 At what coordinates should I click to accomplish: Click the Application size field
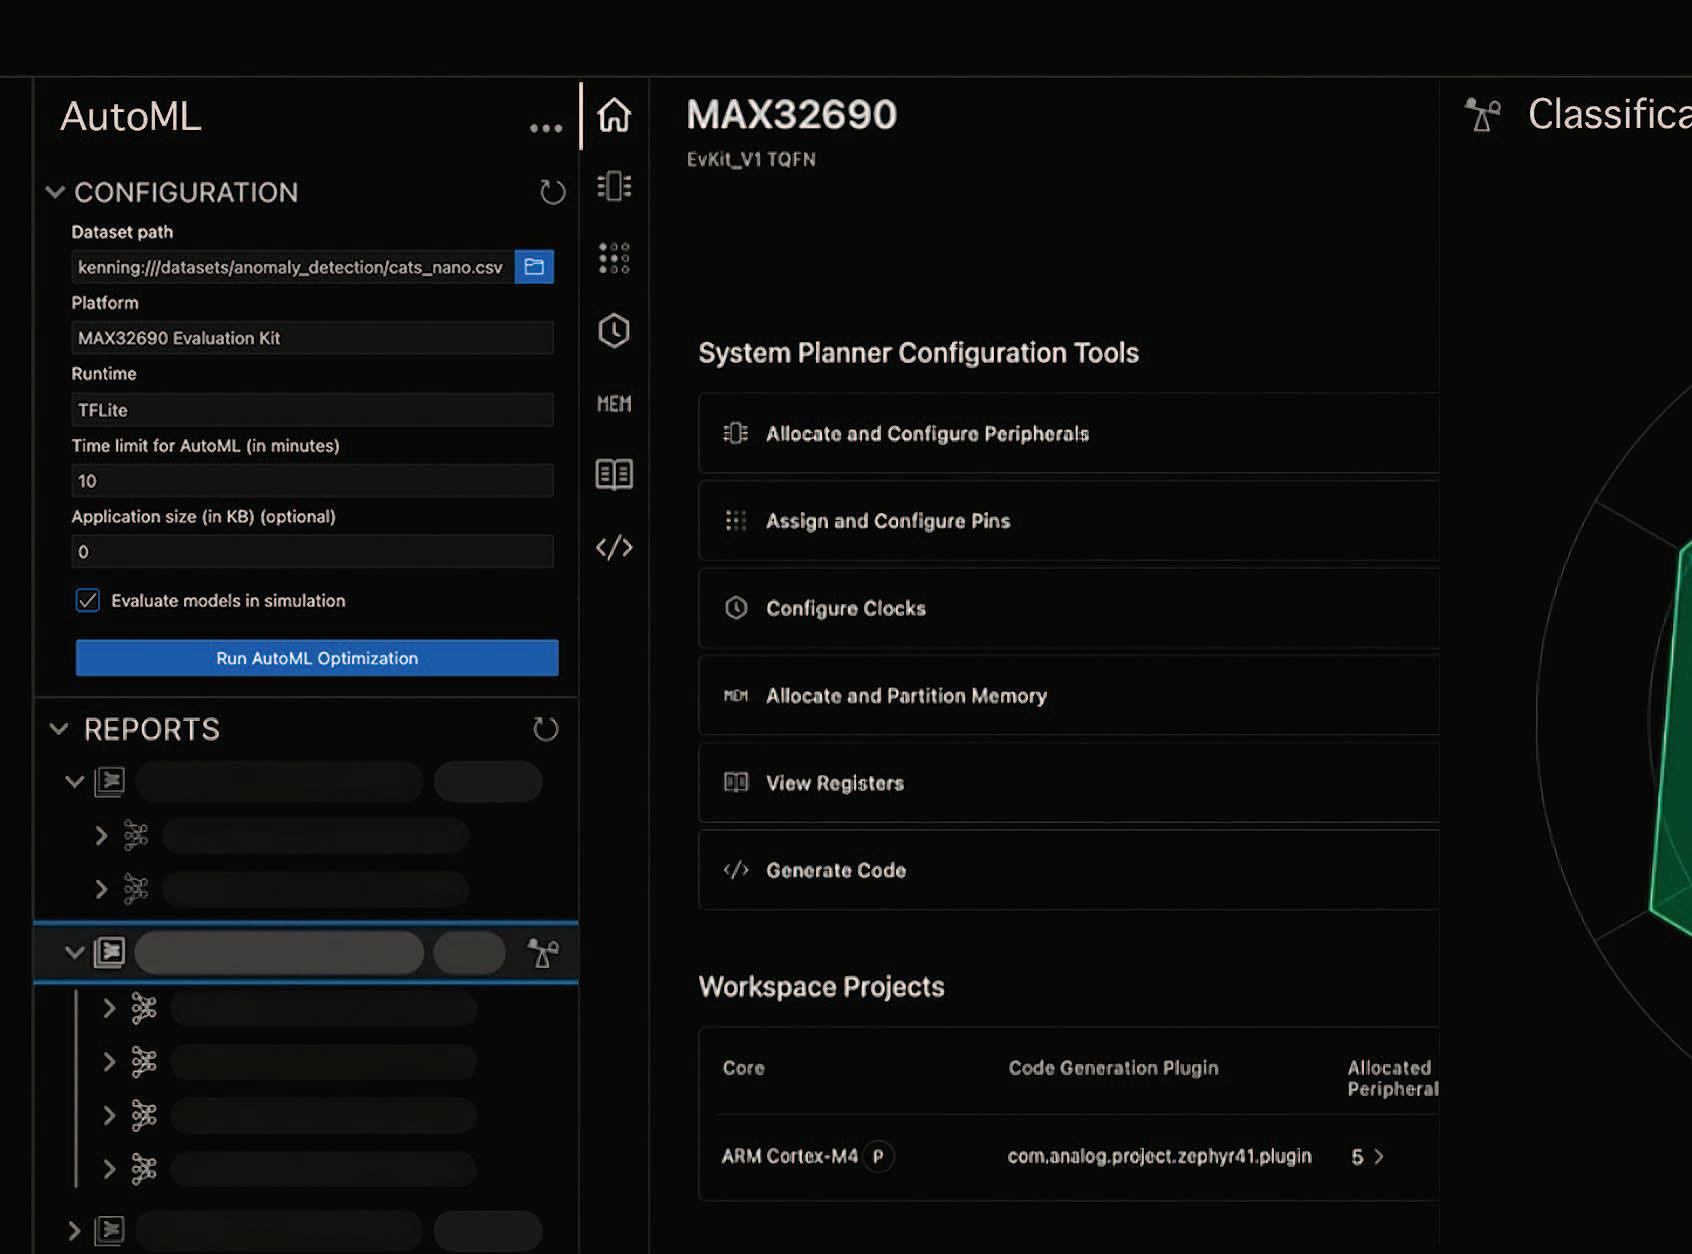click(312, 552)
